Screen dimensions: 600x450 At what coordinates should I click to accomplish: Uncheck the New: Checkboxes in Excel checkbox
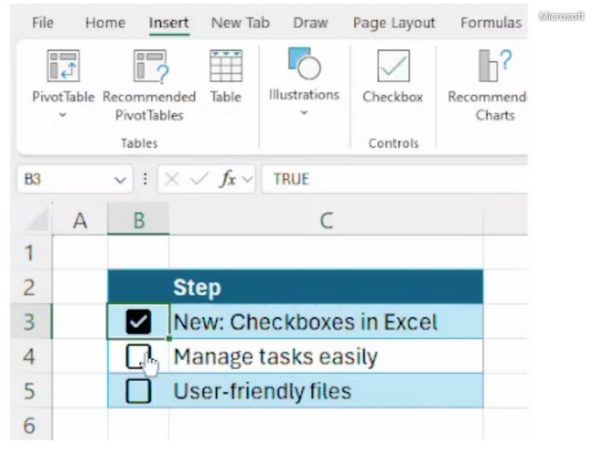[138, 321]
